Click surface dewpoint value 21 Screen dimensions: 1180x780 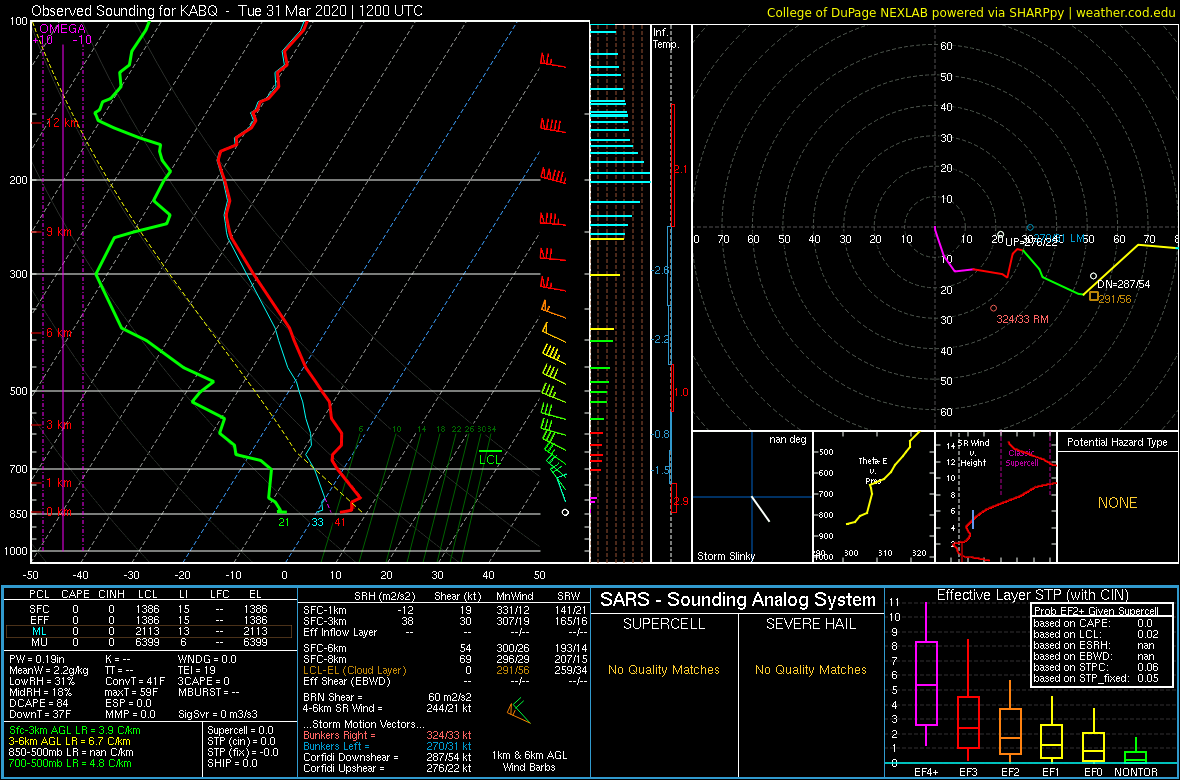point(284,522)
